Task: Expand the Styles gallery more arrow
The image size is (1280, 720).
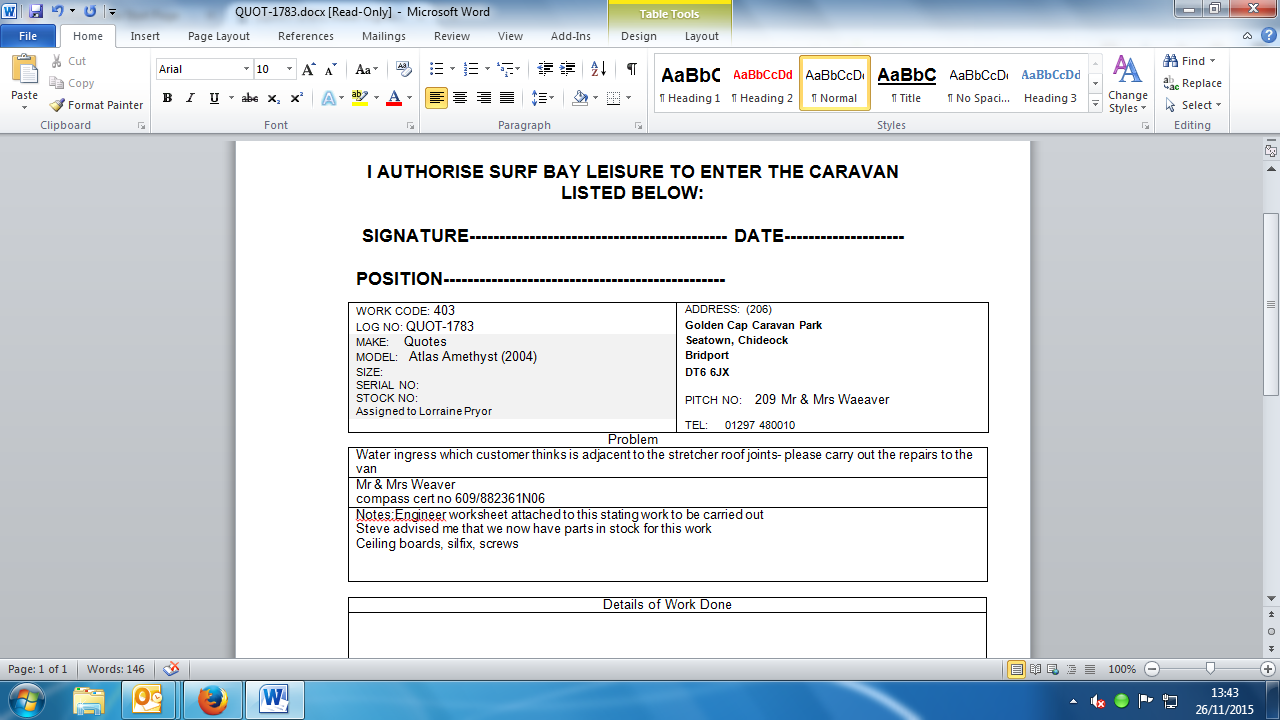Action: 1096,103
